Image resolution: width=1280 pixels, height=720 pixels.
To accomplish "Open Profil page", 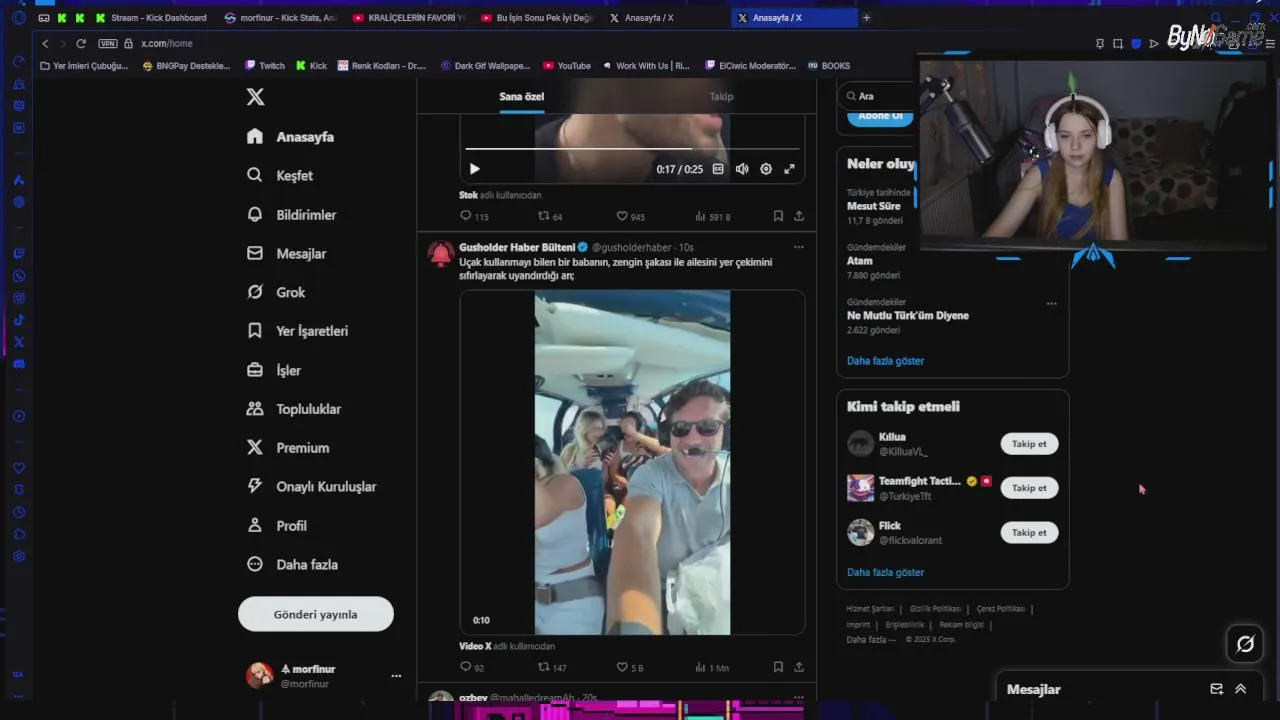I will click(x=277, y=526).
